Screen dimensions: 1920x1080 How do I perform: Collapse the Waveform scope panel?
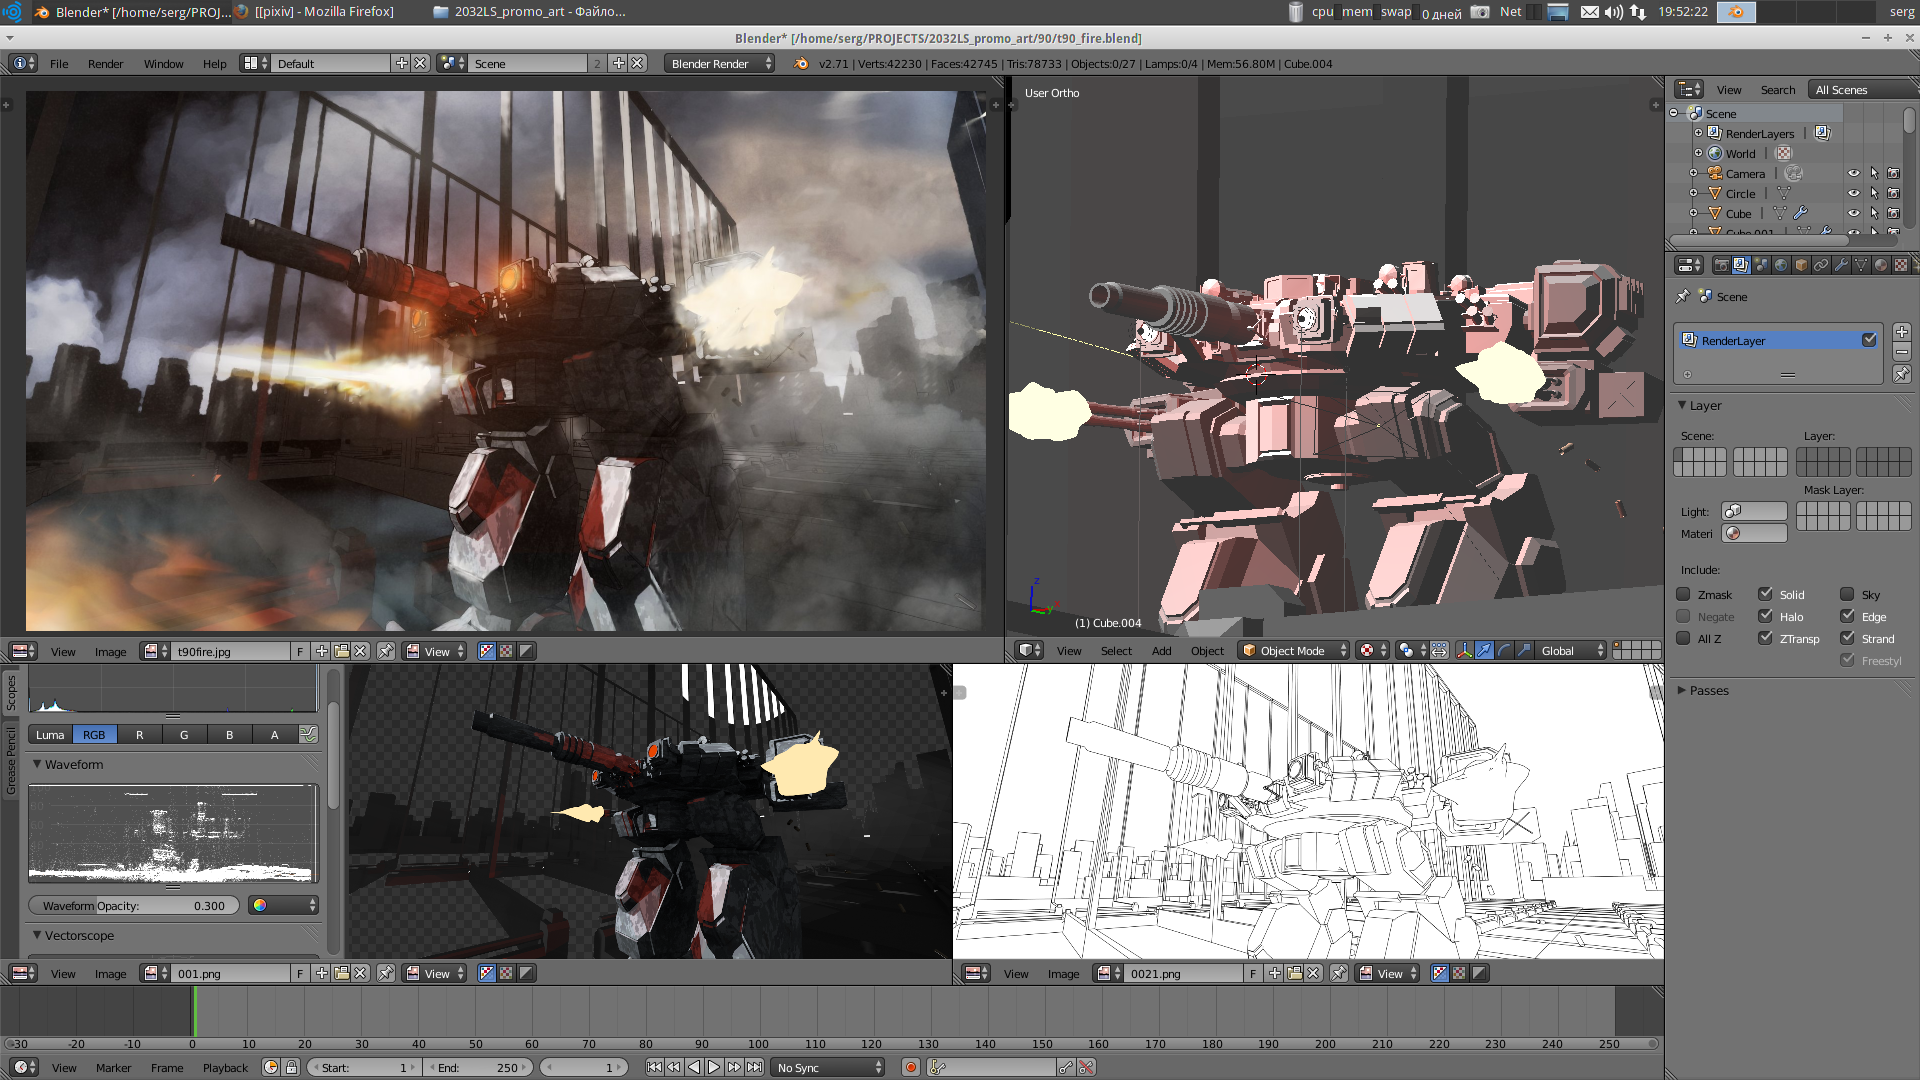(37, 764)
